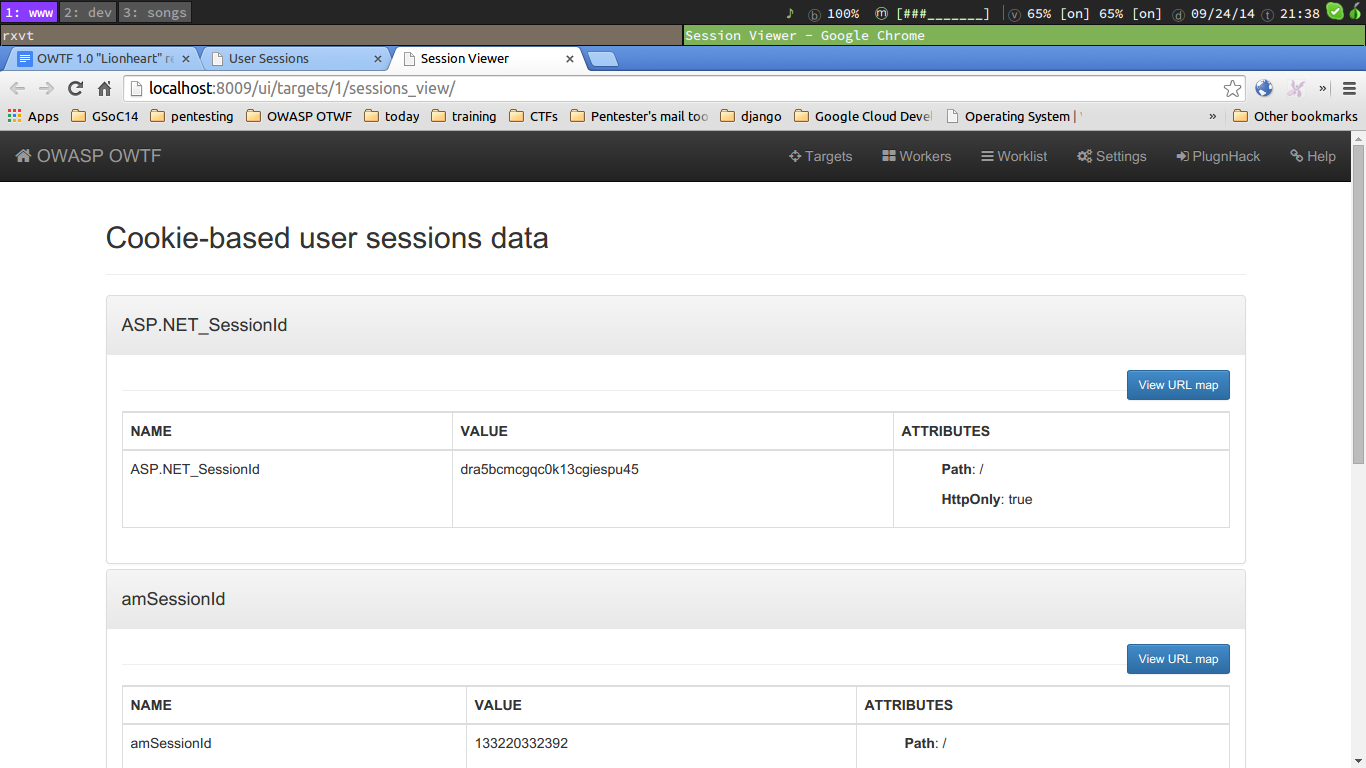Open the PlugnHack navbar item

[x=1218, y=156]
